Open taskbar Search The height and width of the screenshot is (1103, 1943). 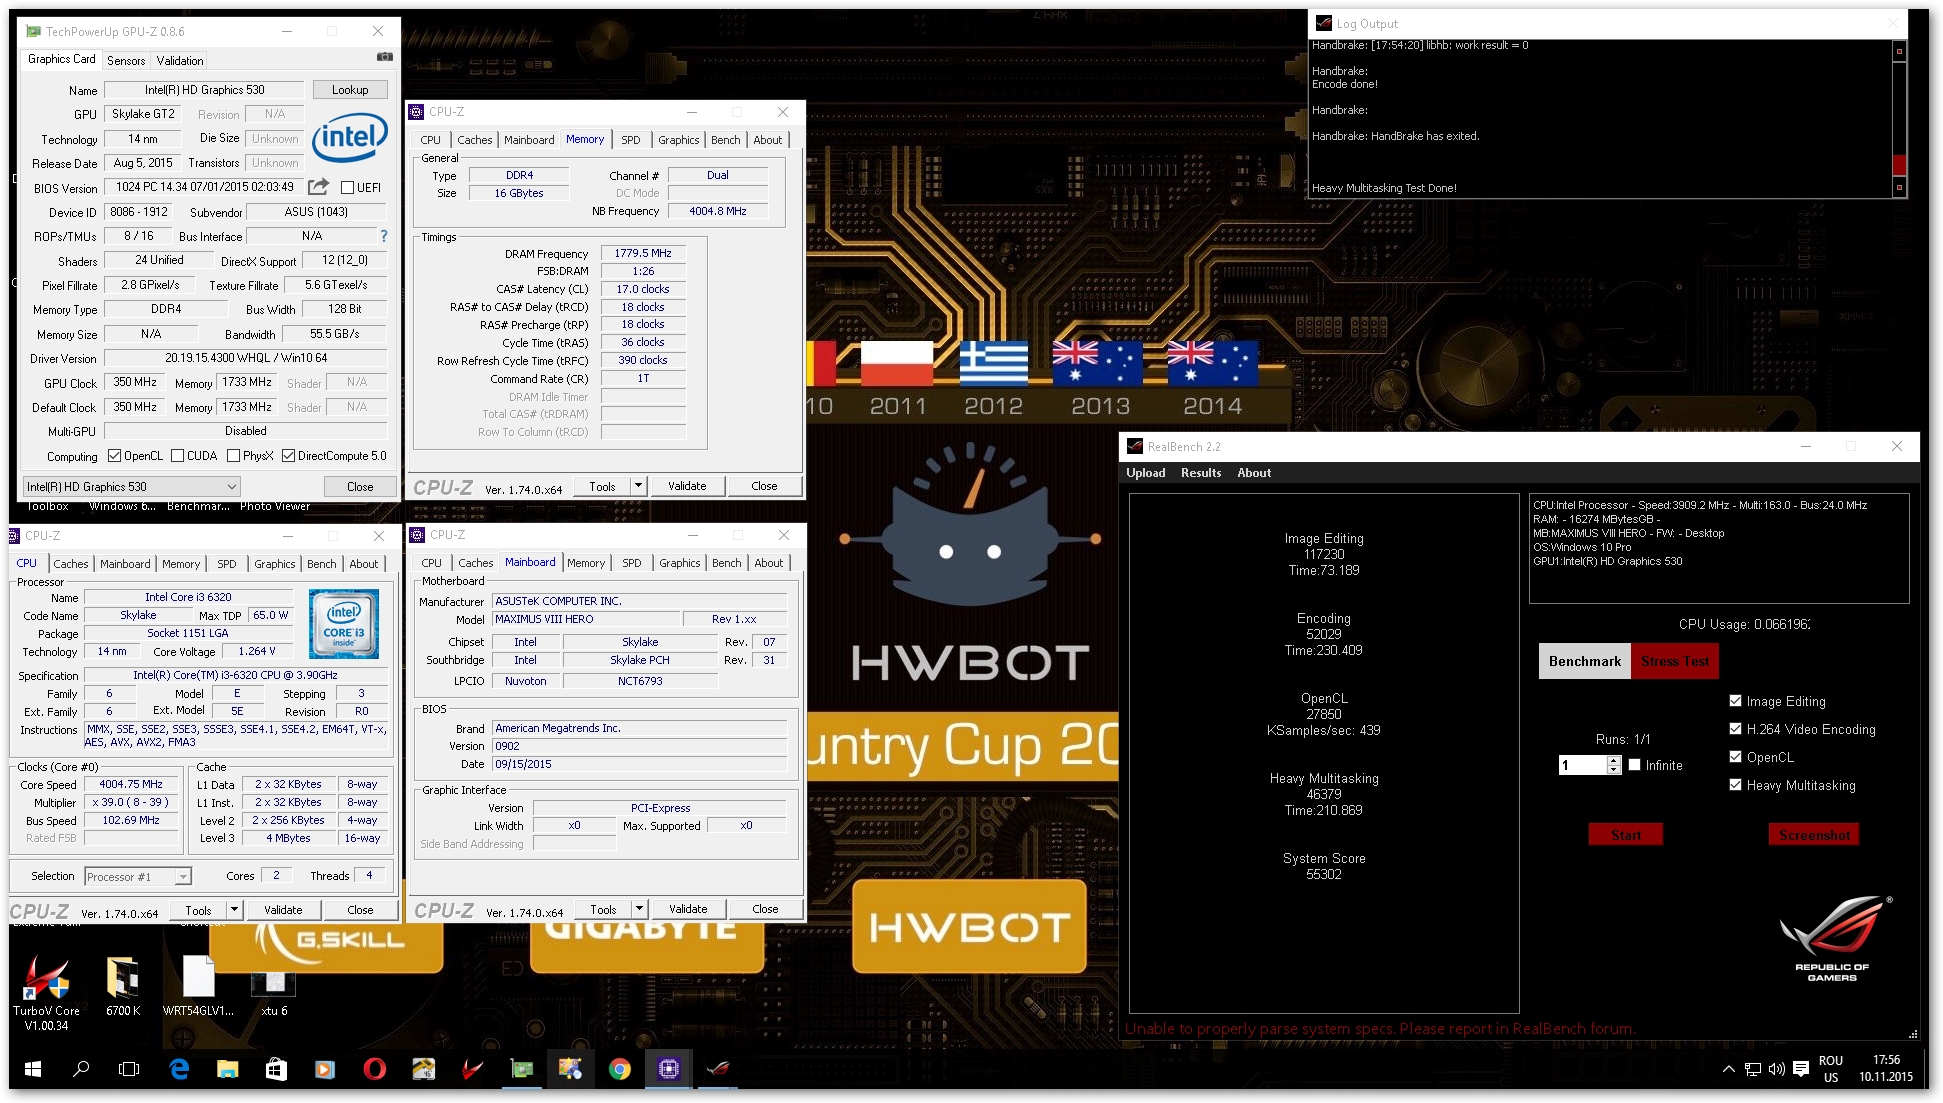tap(81, 1069)
